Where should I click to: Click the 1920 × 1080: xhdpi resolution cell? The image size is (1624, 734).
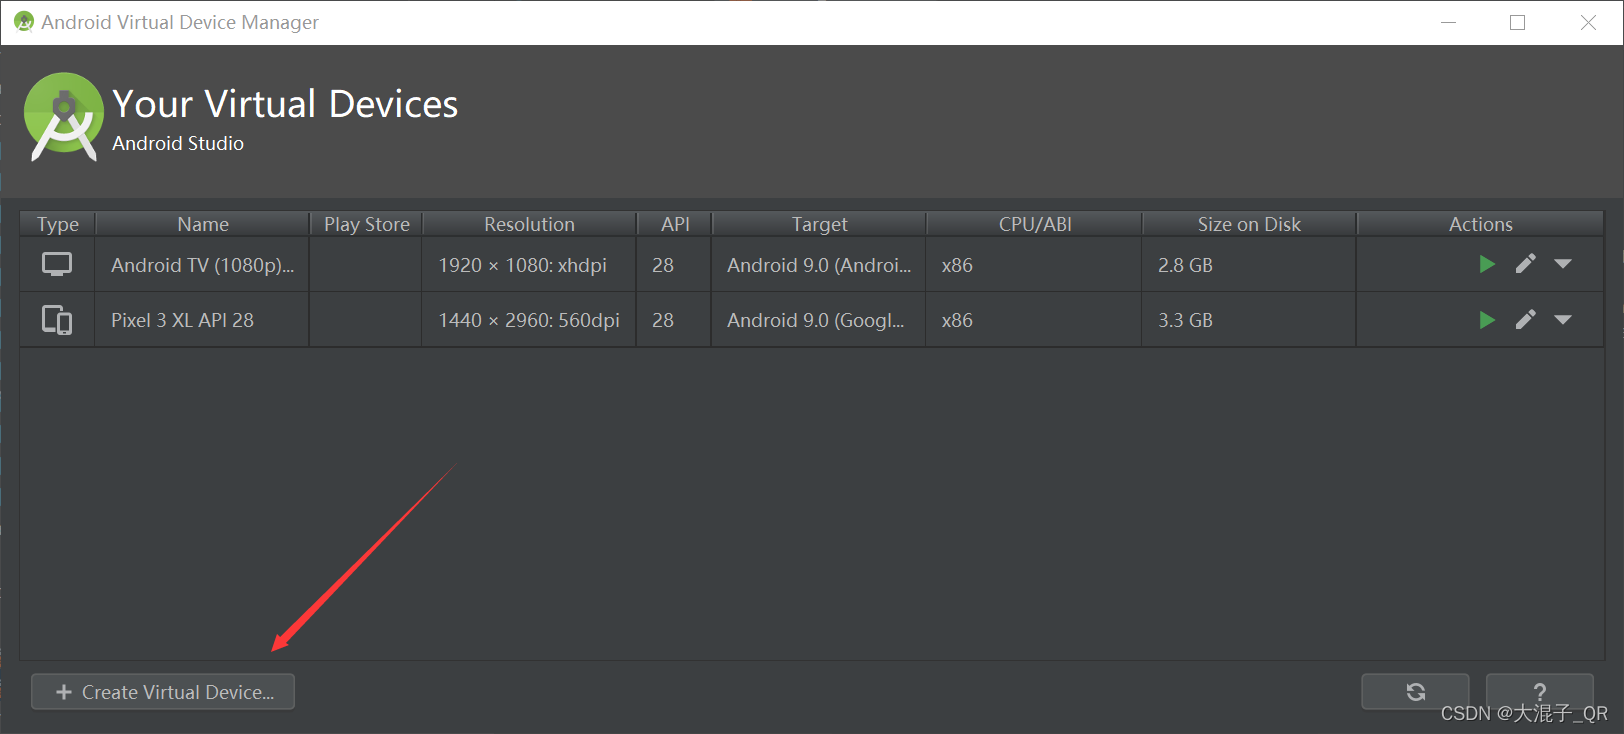(x=529, y=265)
